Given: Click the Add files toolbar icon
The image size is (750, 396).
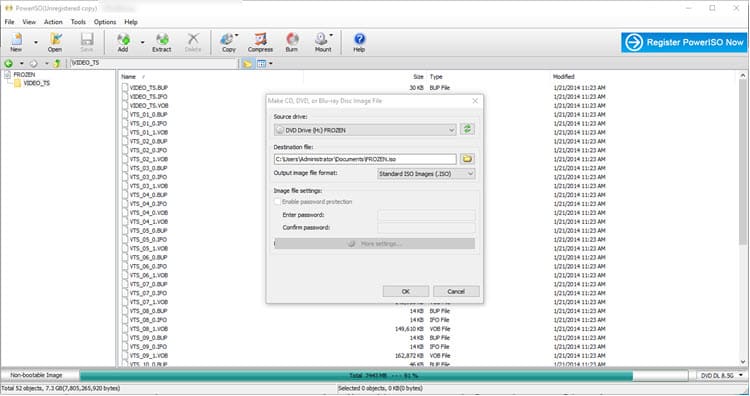Looking at the screenshot, I should tap(123, 42).
